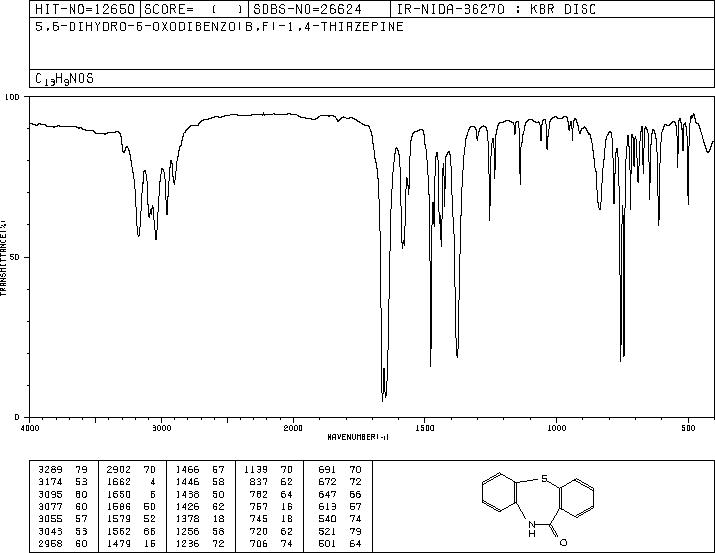Select peak value 672 in table
Image resolution: width=715 pixels, height=553 pixels.
click(327, 482)
